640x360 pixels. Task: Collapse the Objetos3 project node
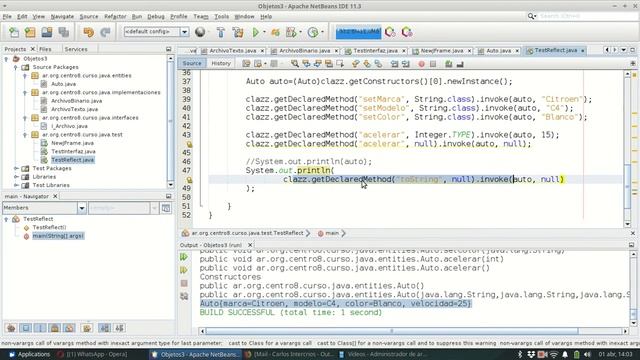click(x=7, y=59)
